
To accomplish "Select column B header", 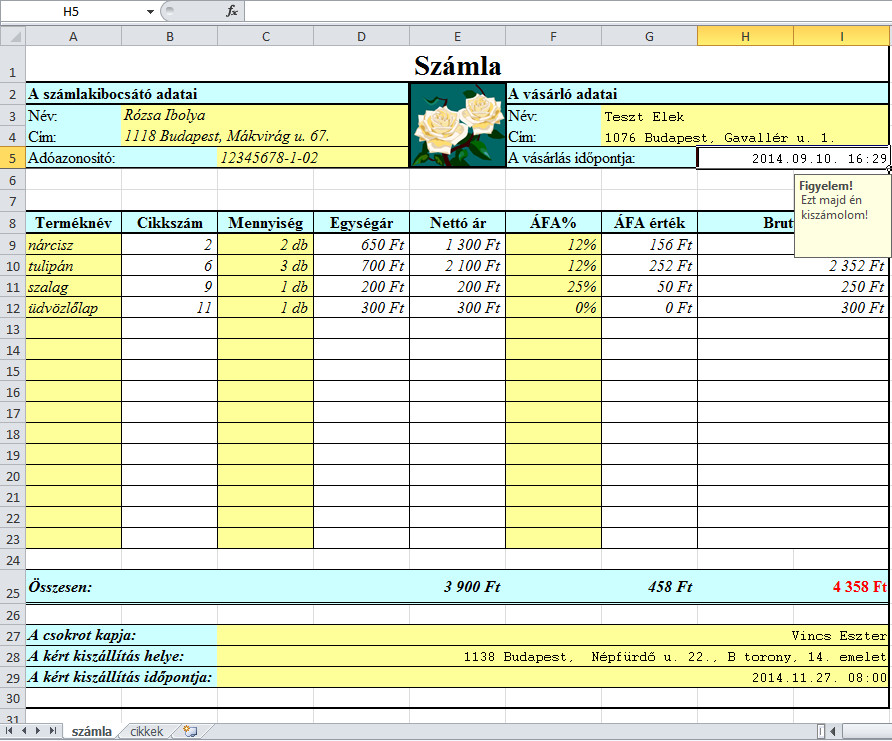I will point(170,36).
